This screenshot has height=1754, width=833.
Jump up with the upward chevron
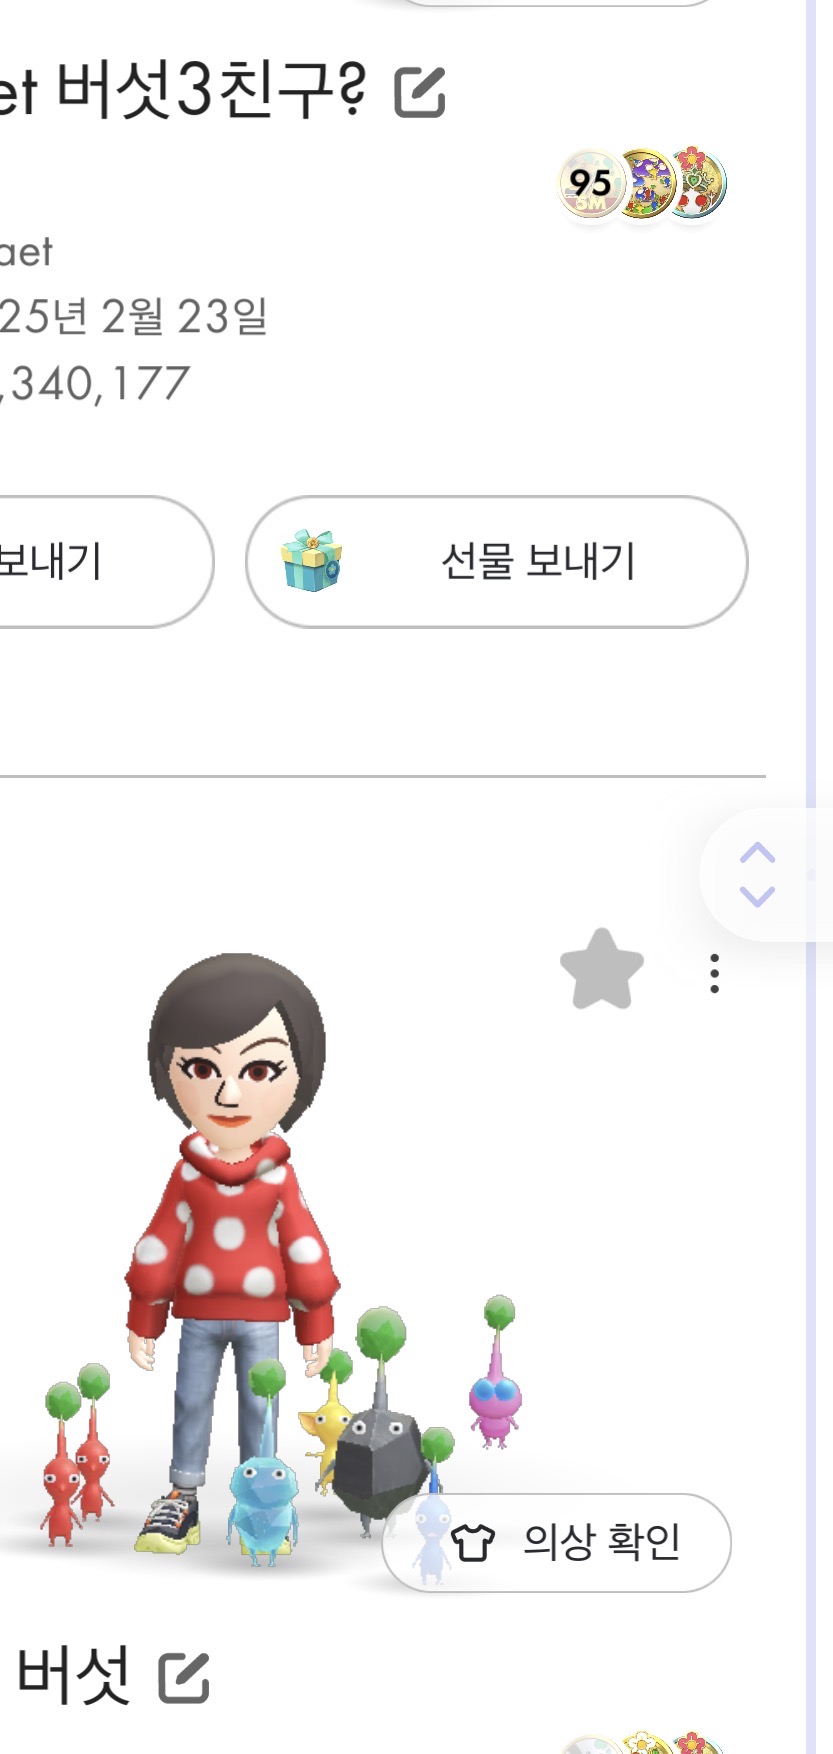pyautogui.click(x=757, y=853)
